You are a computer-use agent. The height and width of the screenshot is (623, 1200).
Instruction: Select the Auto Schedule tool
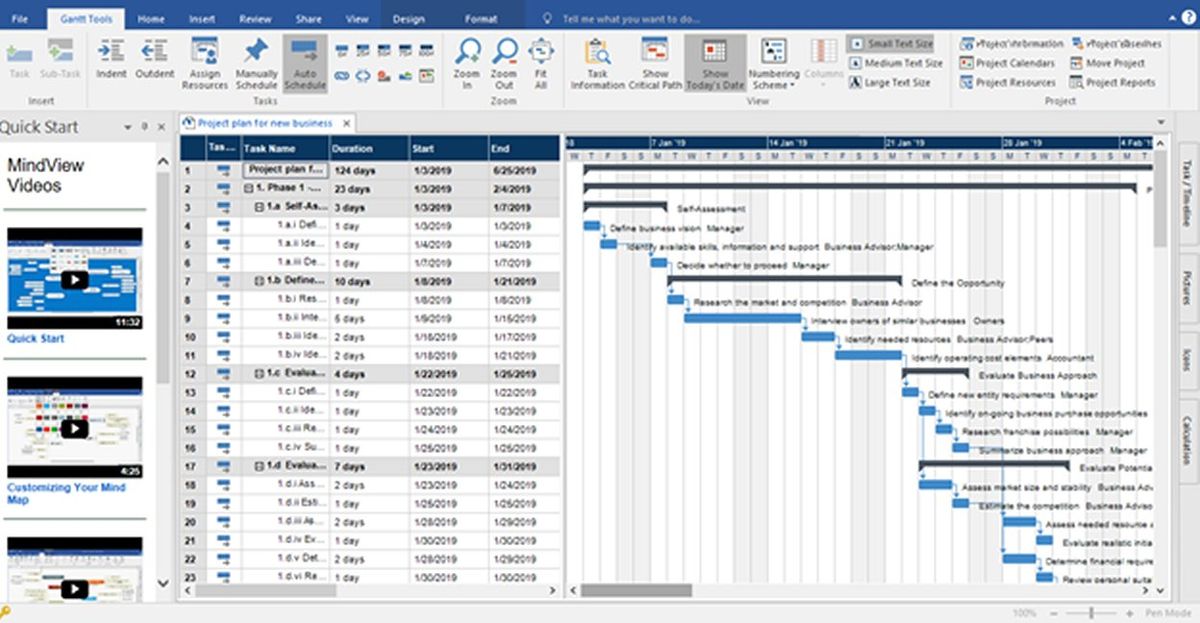tap(305, 62)
